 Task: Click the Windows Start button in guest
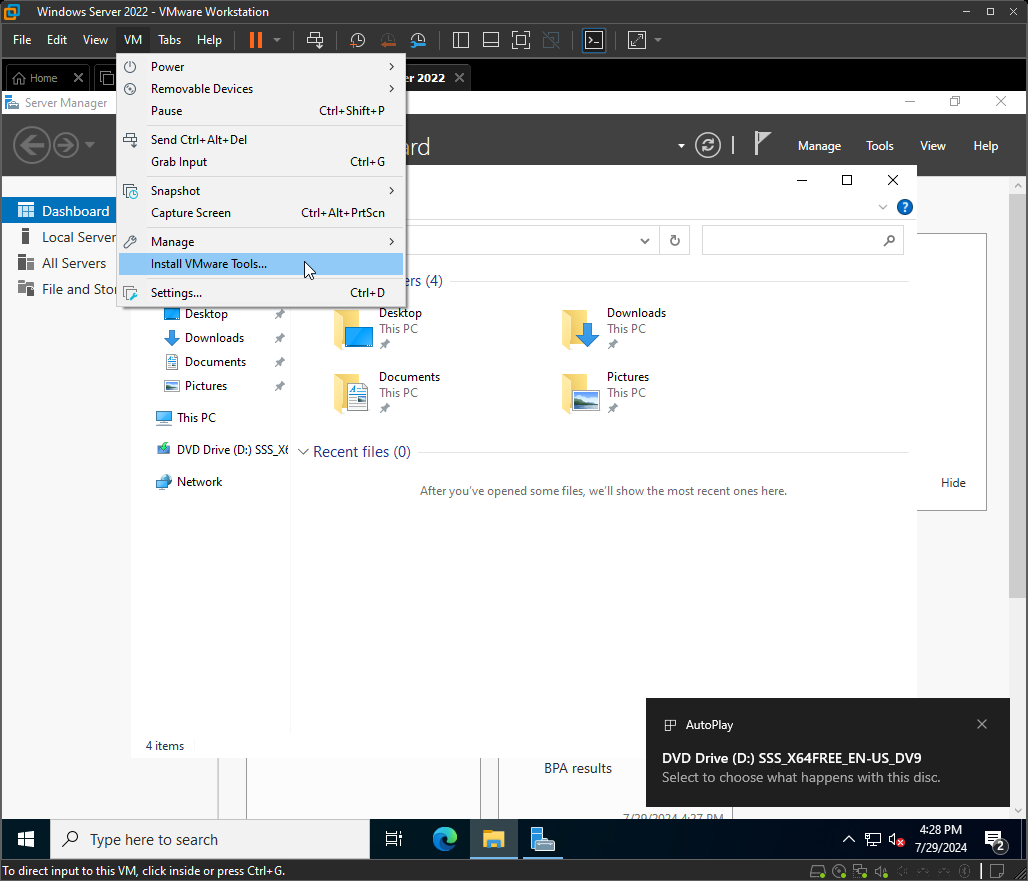(26, 839)
